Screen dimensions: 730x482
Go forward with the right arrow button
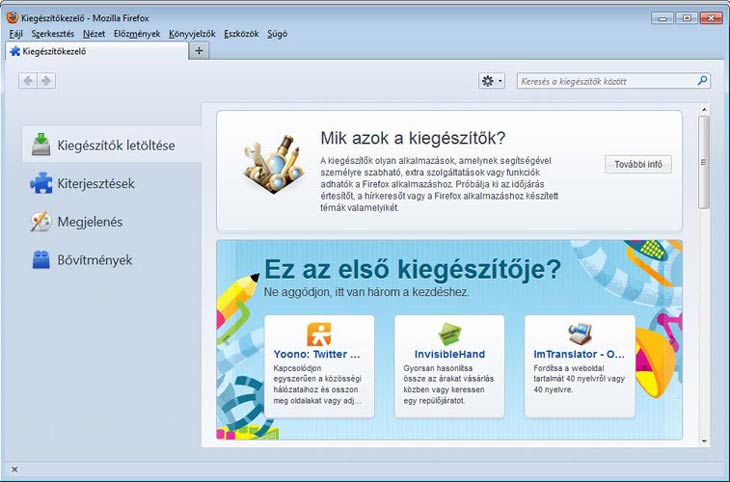[46, 81]
